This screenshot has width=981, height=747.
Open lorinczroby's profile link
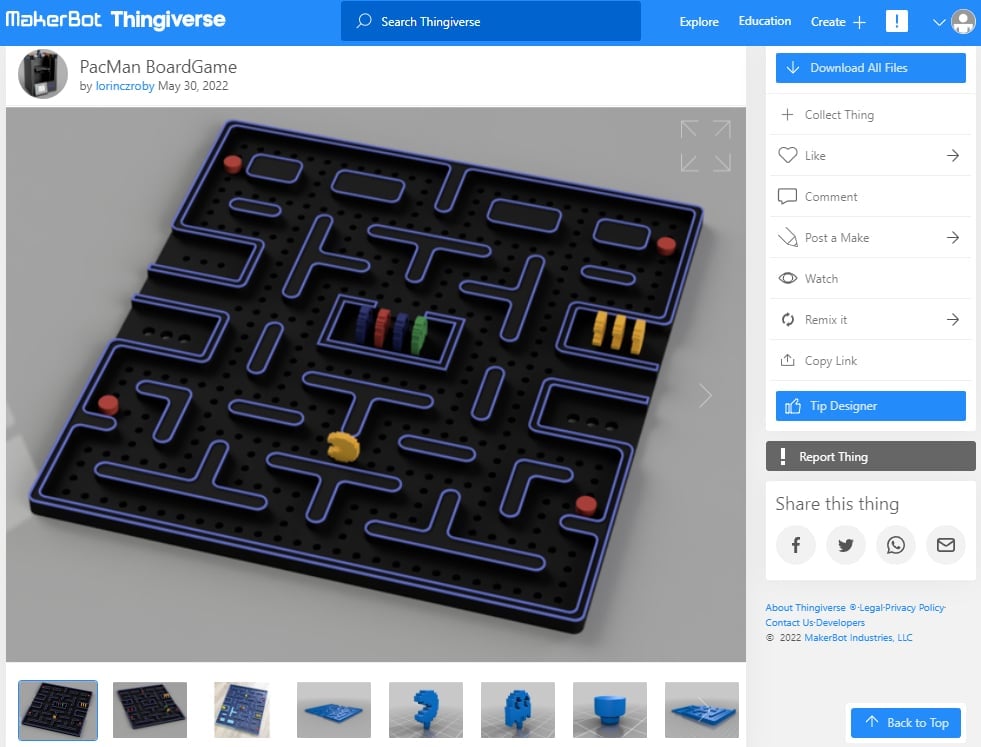click(125, 86)
